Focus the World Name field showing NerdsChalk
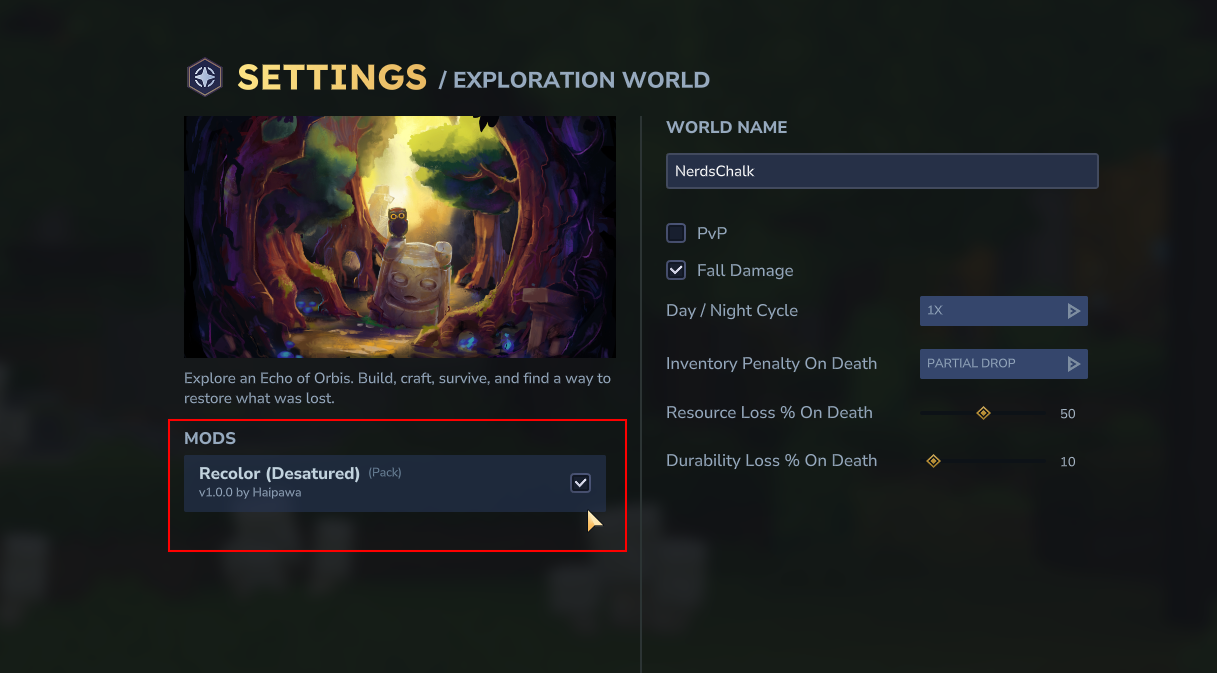The height and width of the screenshot is (673, 1217). tap(882, 171)
